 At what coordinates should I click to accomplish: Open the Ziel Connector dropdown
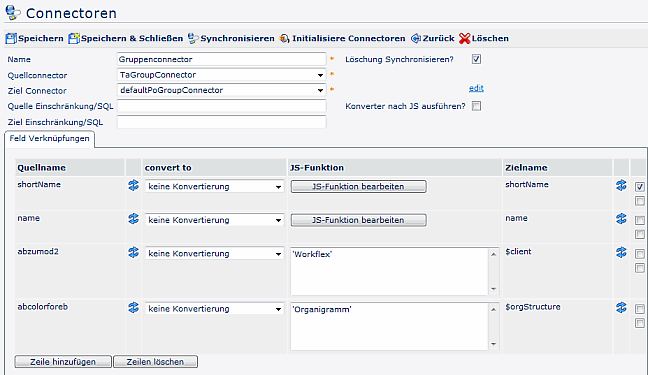(222, 90)
